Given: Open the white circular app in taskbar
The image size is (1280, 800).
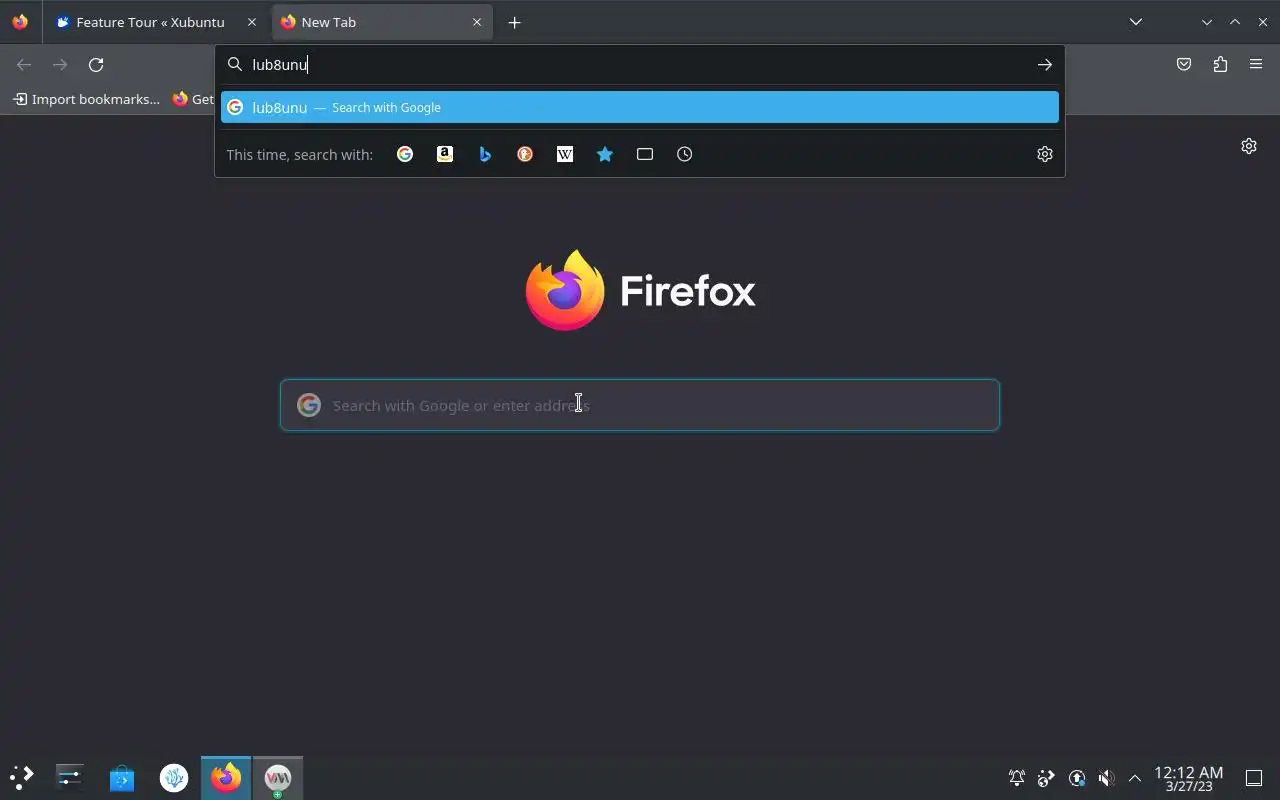Looking at the screenshot, I should (174, 777).
